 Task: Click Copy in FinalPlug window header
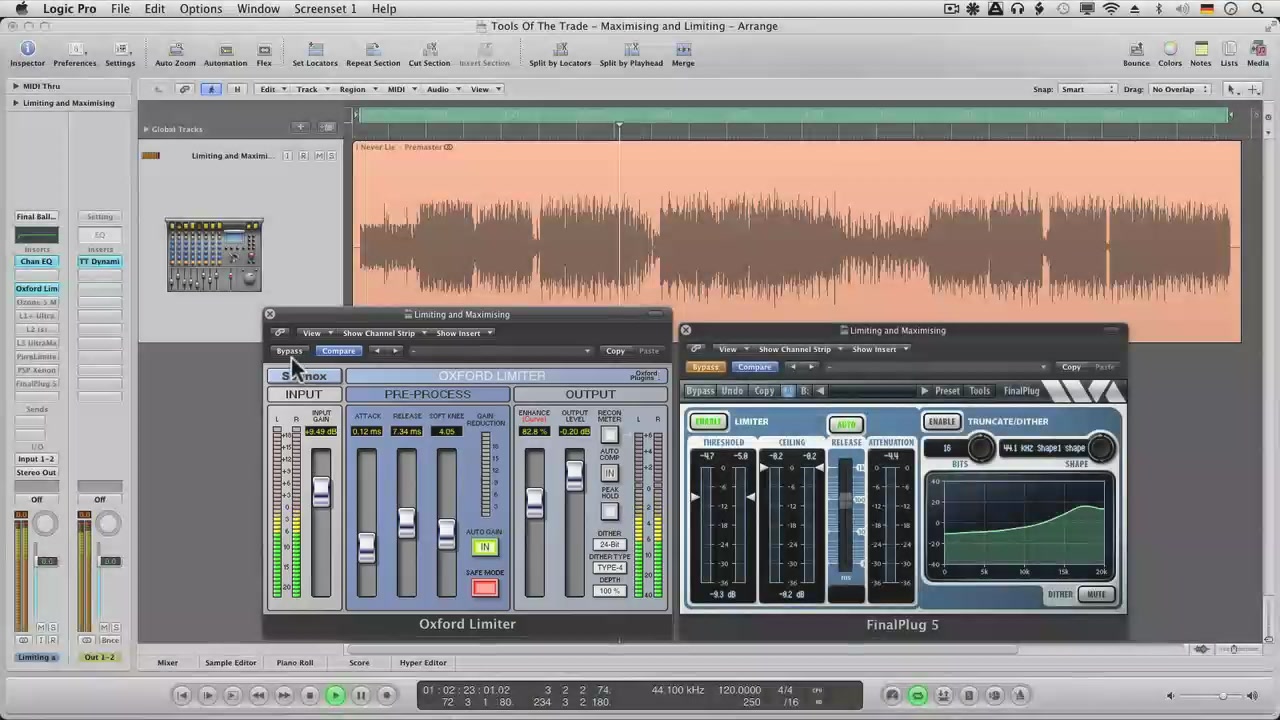[1071, 367]
